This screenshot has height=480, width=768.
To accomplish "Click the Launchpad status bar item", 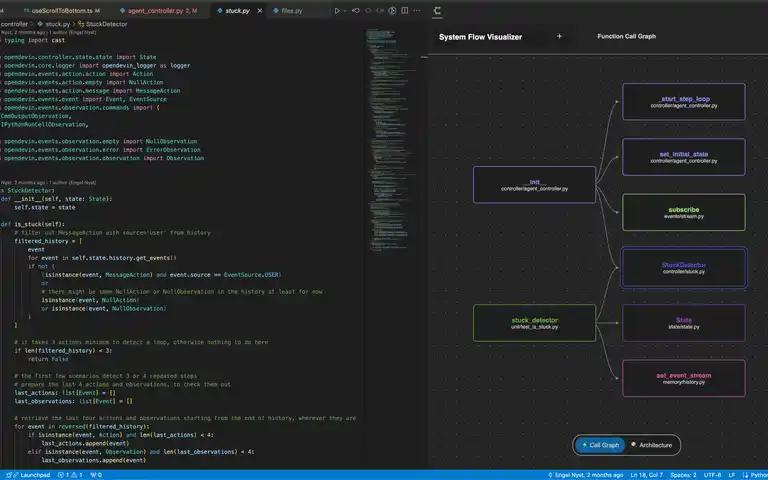I will click(x=28, y=475).
